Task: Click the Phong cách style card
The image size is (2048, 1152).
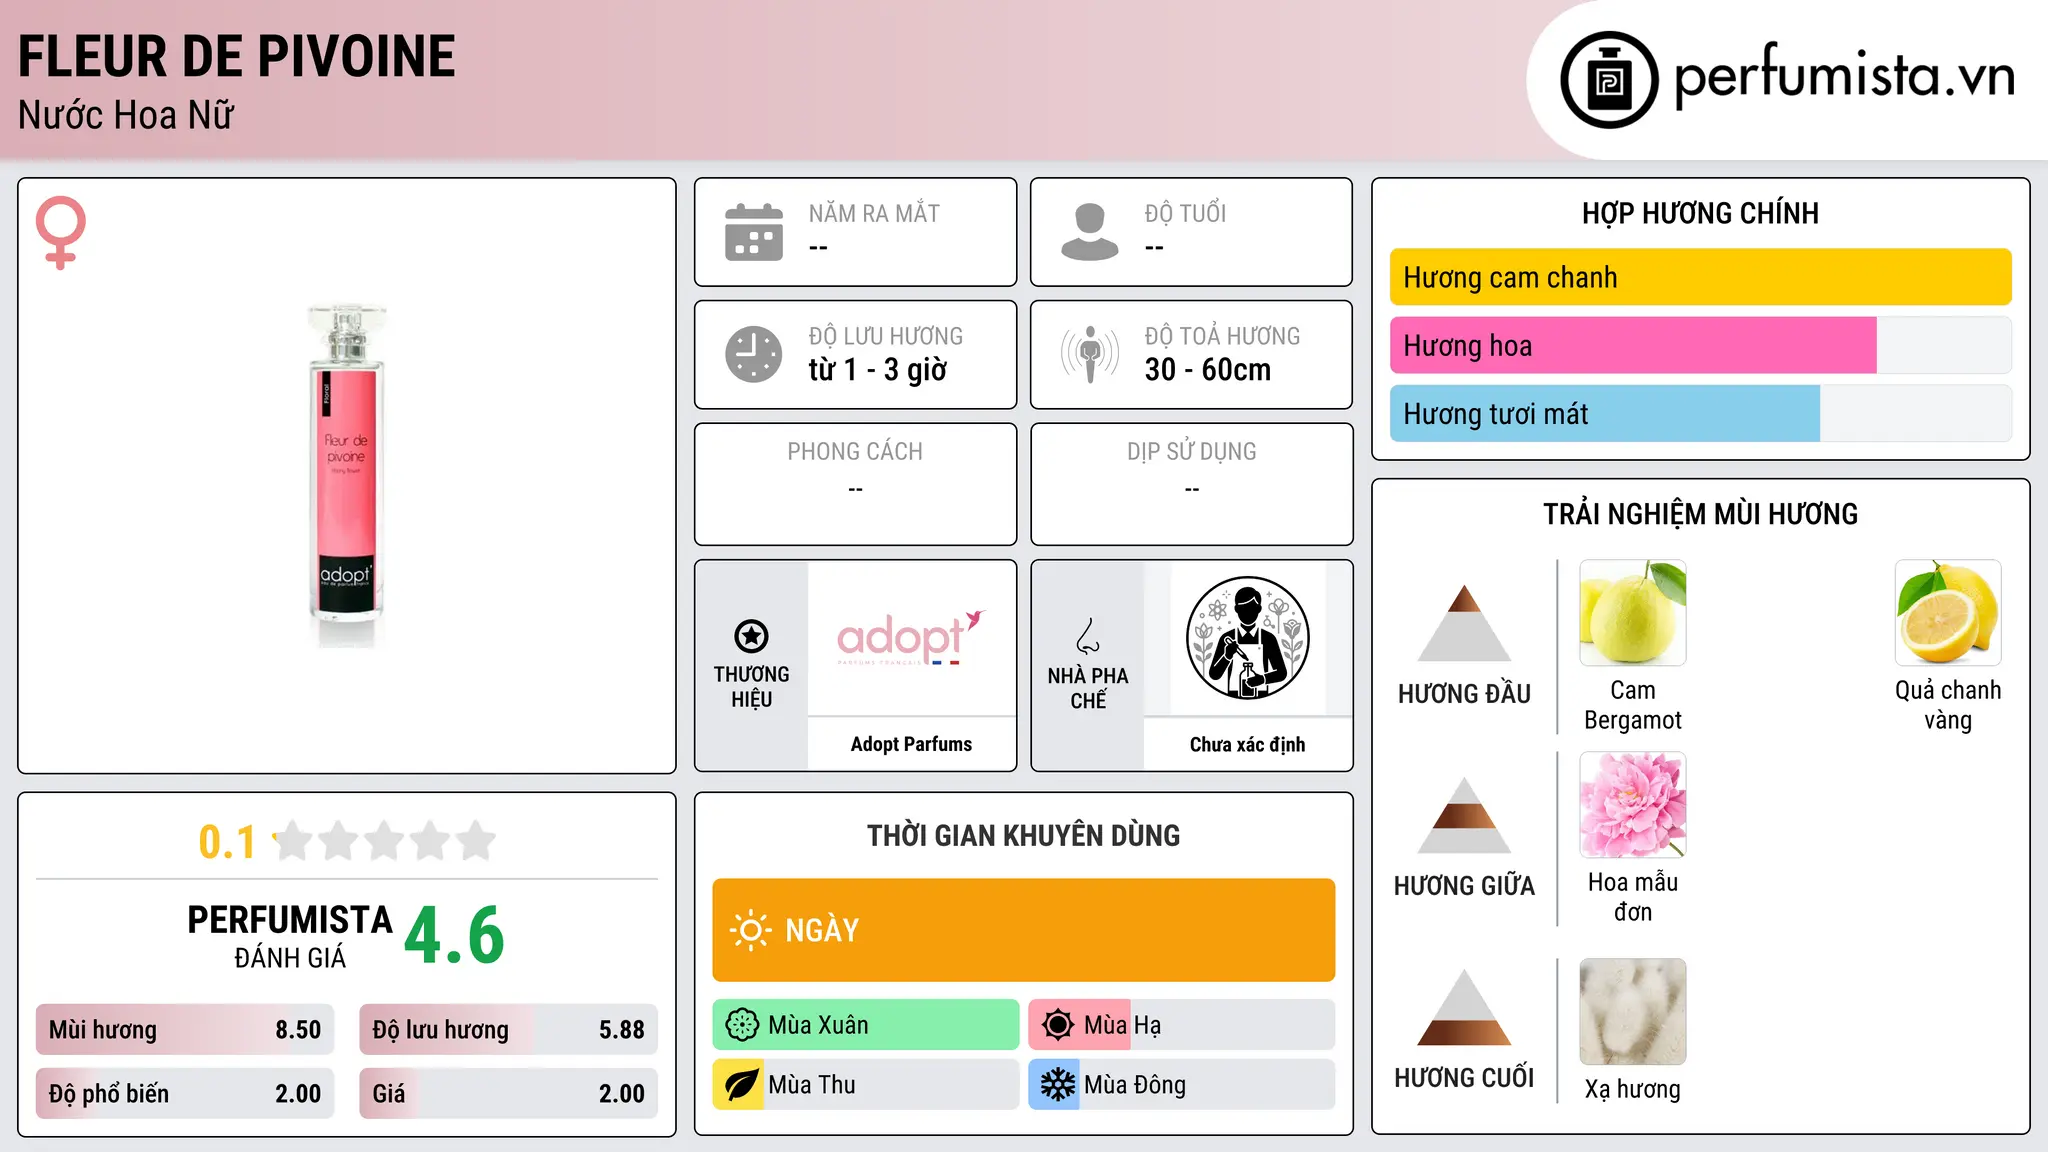Action: pyautogui.click(x=855, y=484)
